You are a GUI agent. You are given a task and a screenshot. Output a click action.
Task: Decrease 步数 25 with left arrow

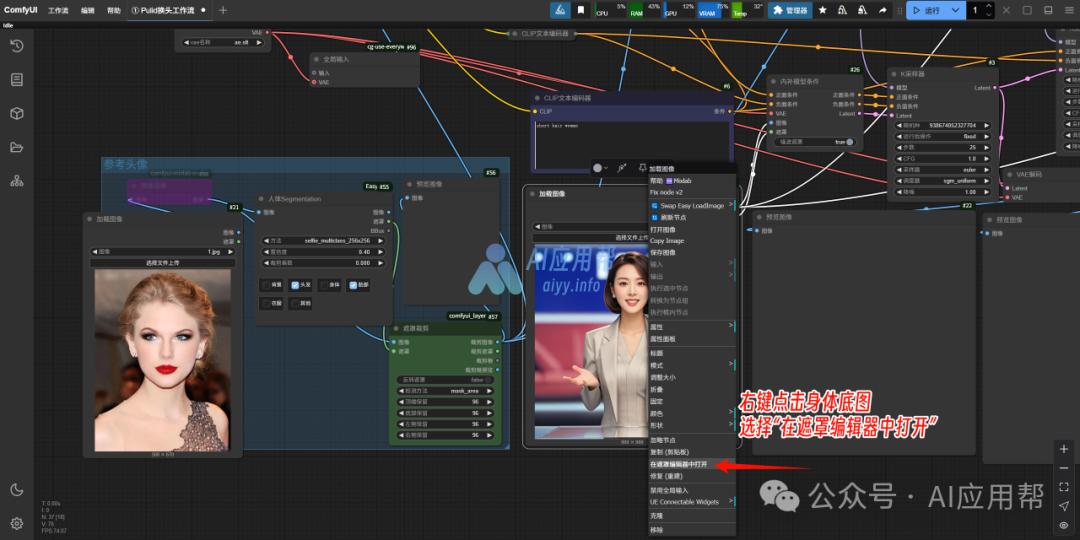point(899,147)
